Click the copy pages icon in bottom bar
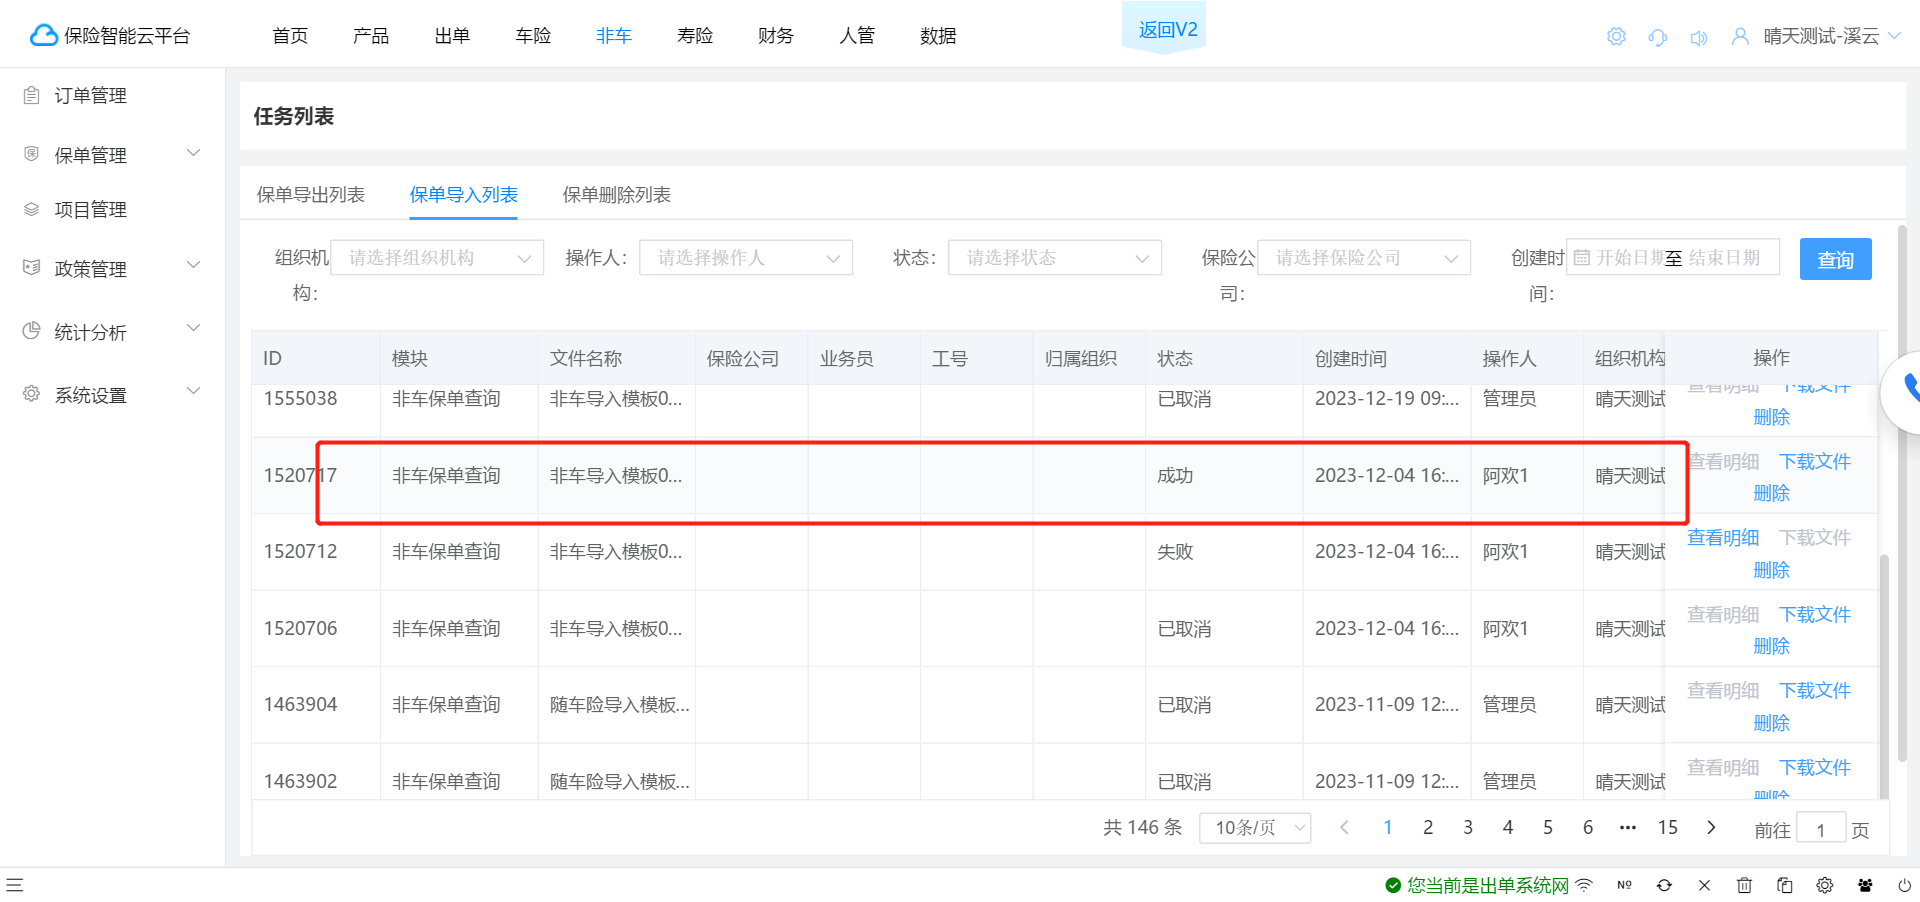Viewport: 1920px width, 902px height. click(x=1784, y=885)
